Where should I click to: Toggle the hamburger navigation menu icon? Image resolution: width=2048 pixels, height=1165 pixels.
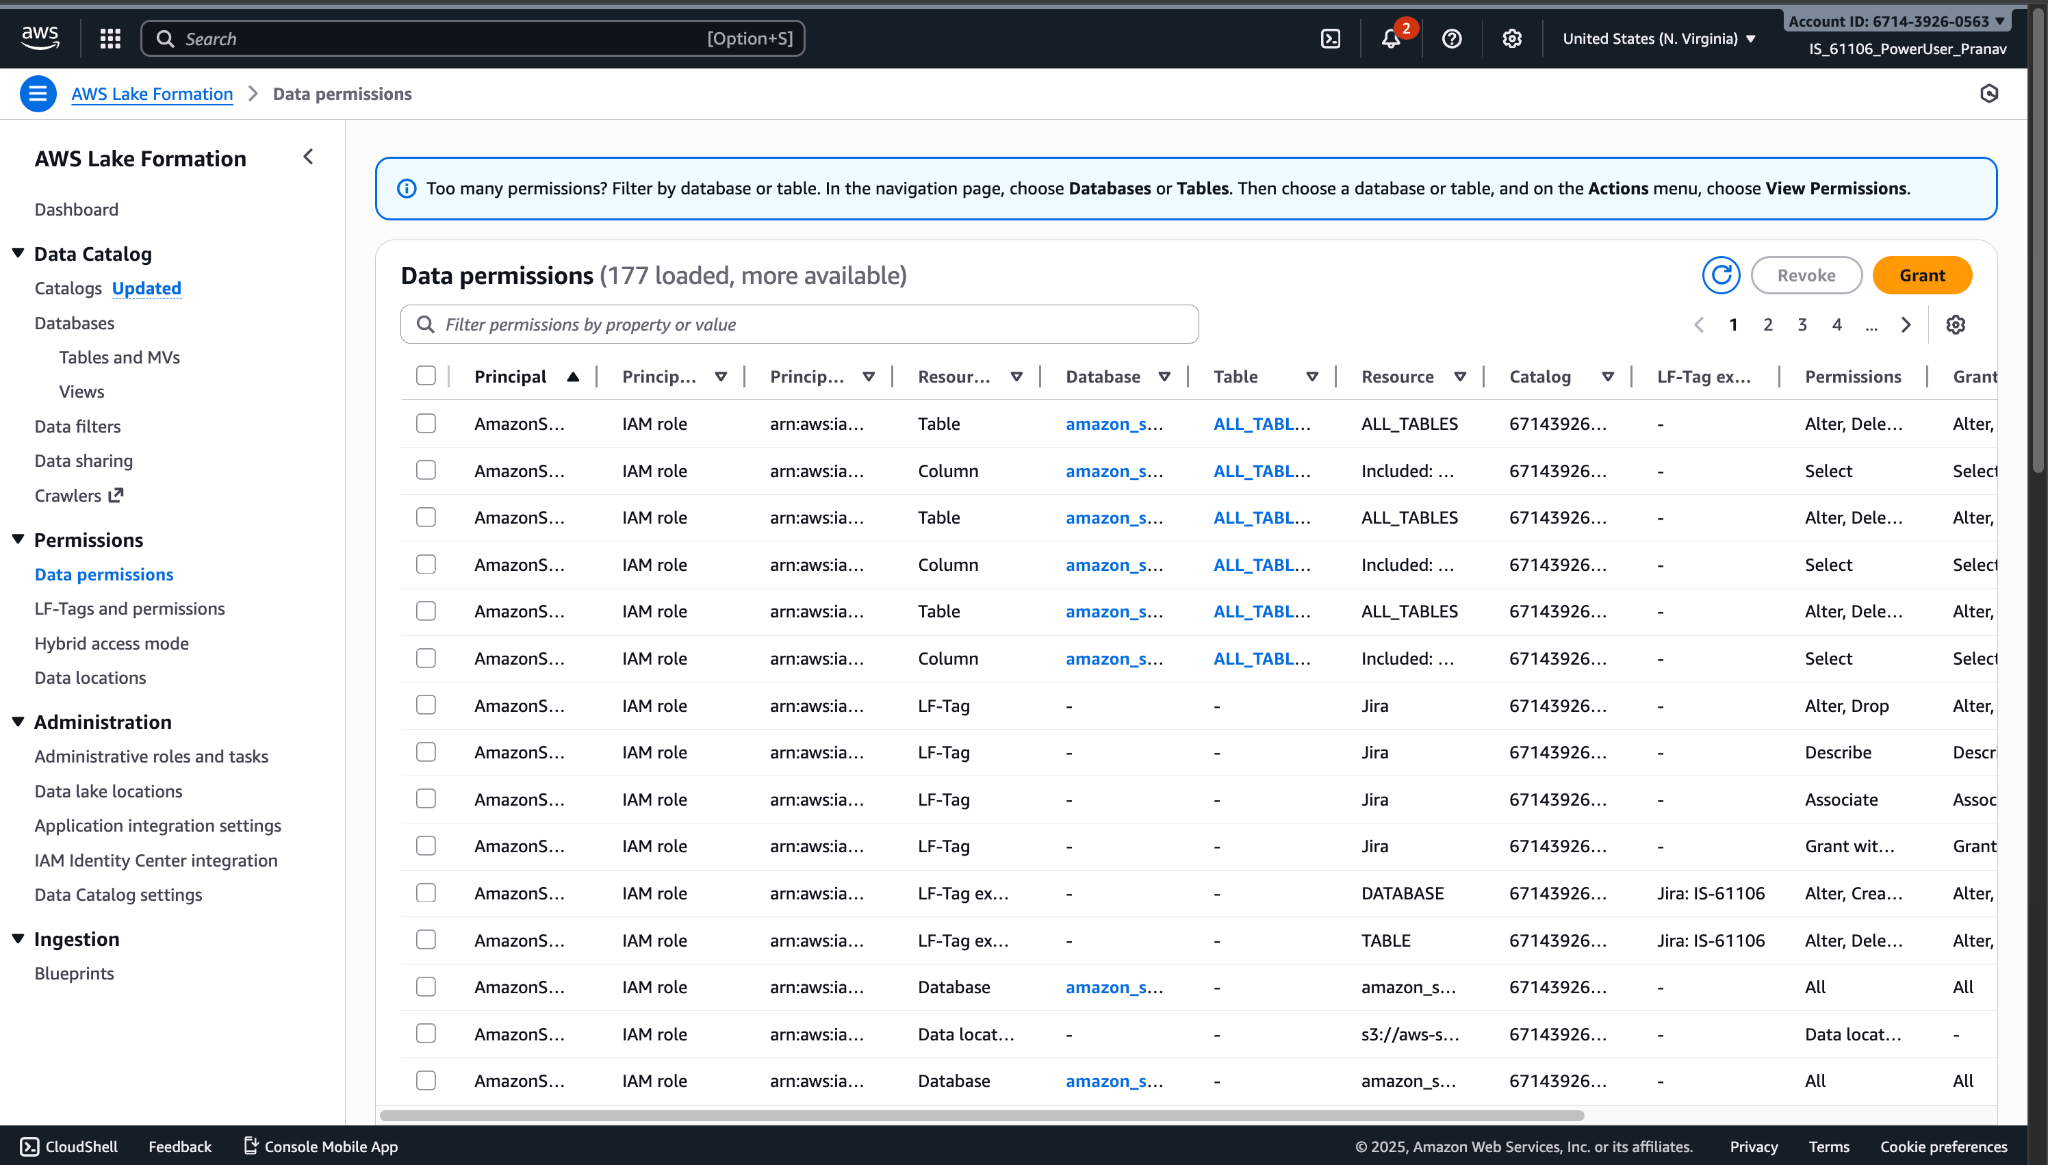(38, 94)
